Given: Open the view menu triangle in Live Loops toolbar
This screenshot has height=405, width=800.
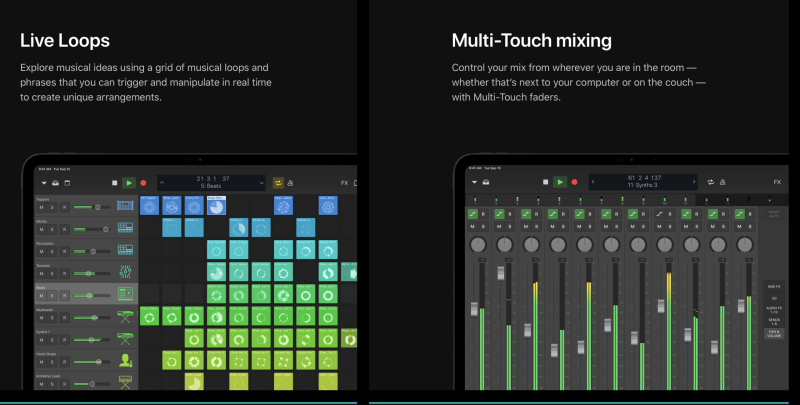Looking at the screenshot, I should coord(44,183).
